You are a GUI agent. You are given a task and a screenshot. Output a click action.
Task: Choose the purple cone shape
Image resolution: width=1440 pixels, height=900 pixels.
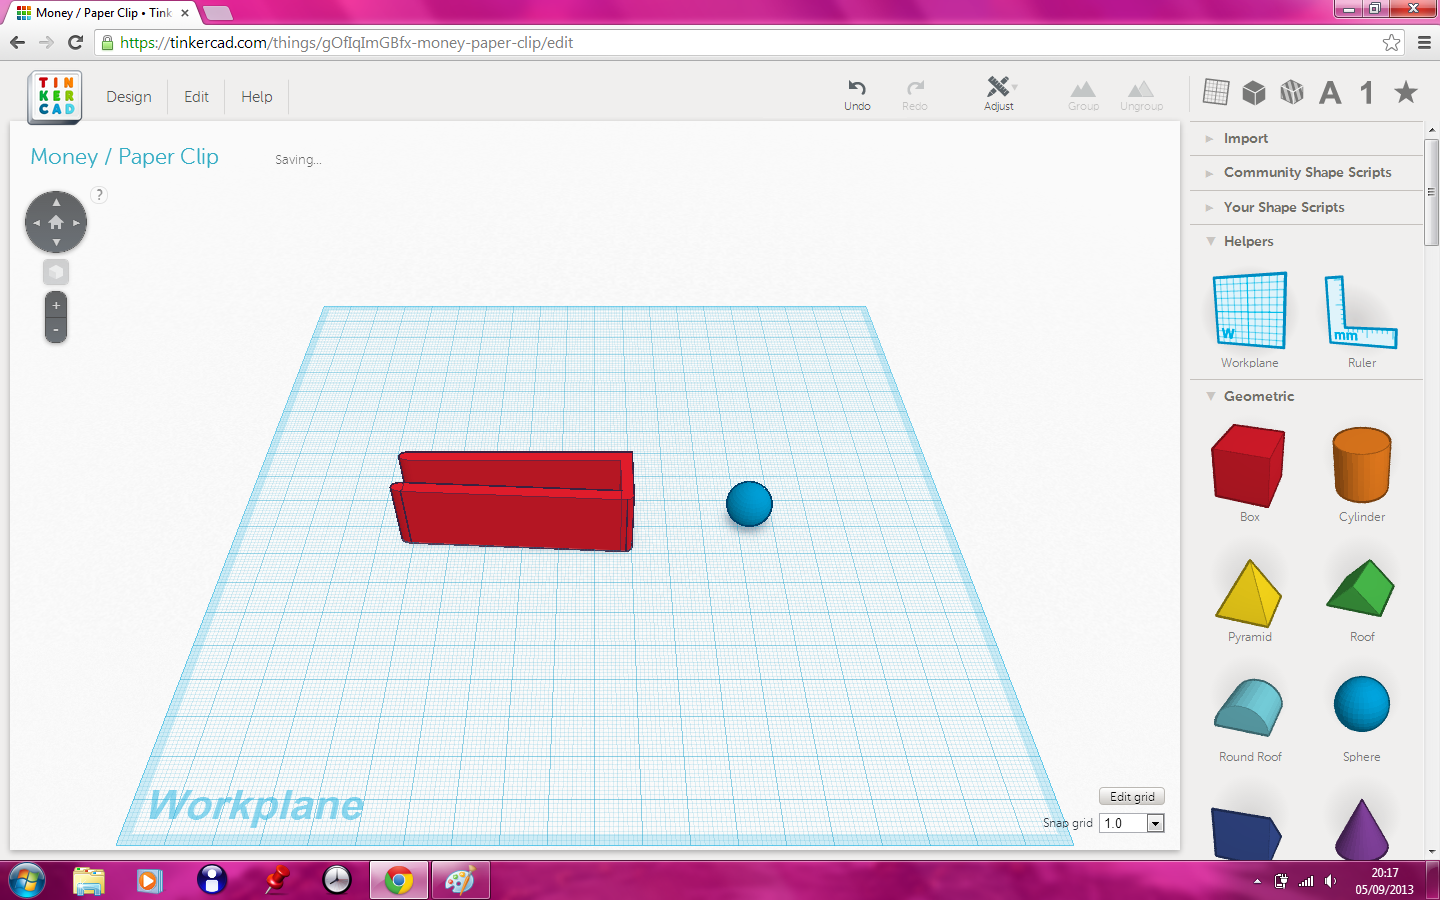pyautogui.click(x=1362, y=830)
